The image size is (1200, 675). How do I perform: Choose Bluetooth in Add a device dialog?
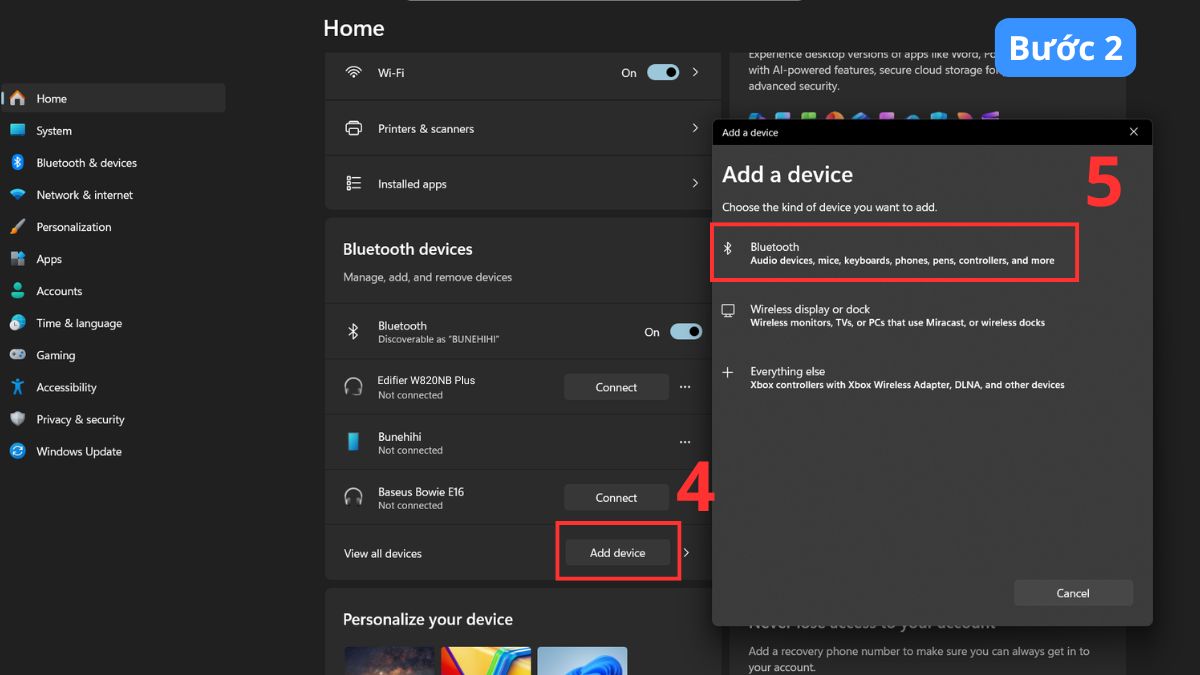point(895,253)
